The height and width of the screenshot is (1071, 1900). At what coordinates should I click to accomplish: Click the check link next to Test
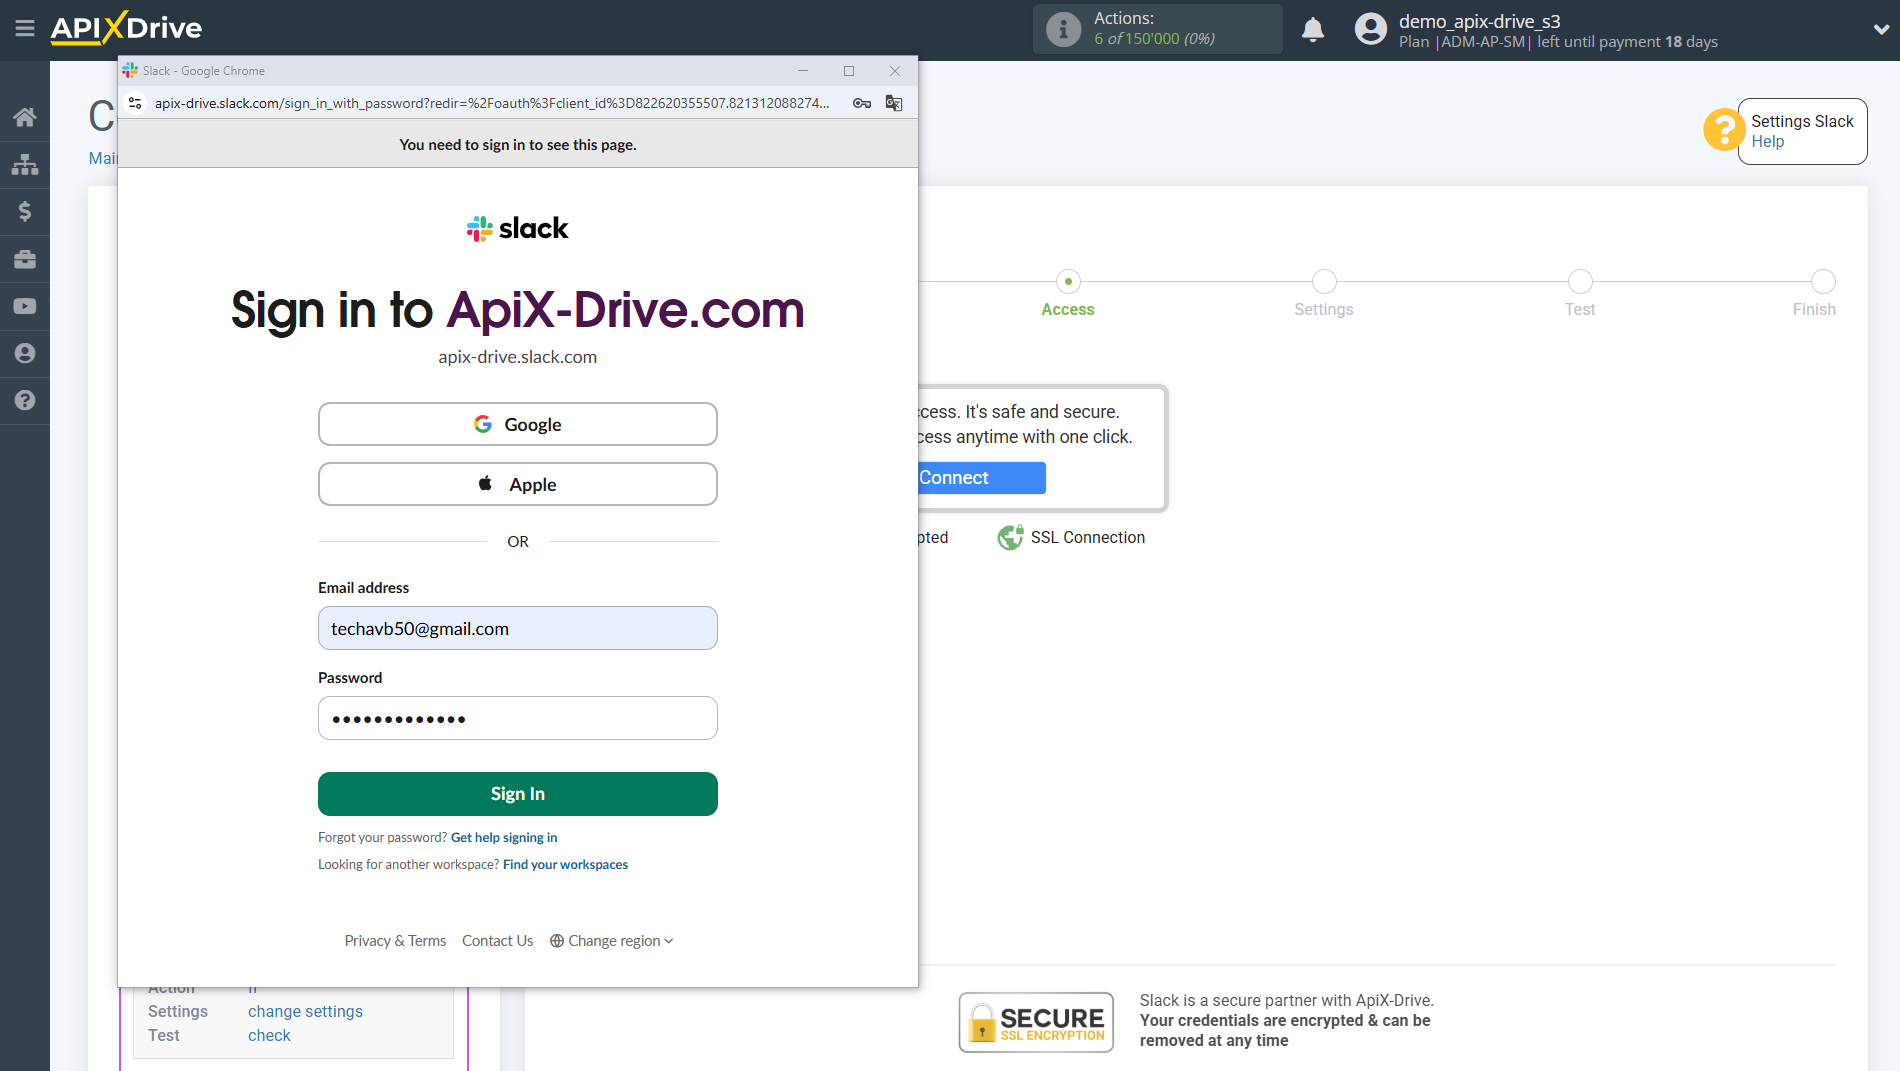tap(269, 1036)
